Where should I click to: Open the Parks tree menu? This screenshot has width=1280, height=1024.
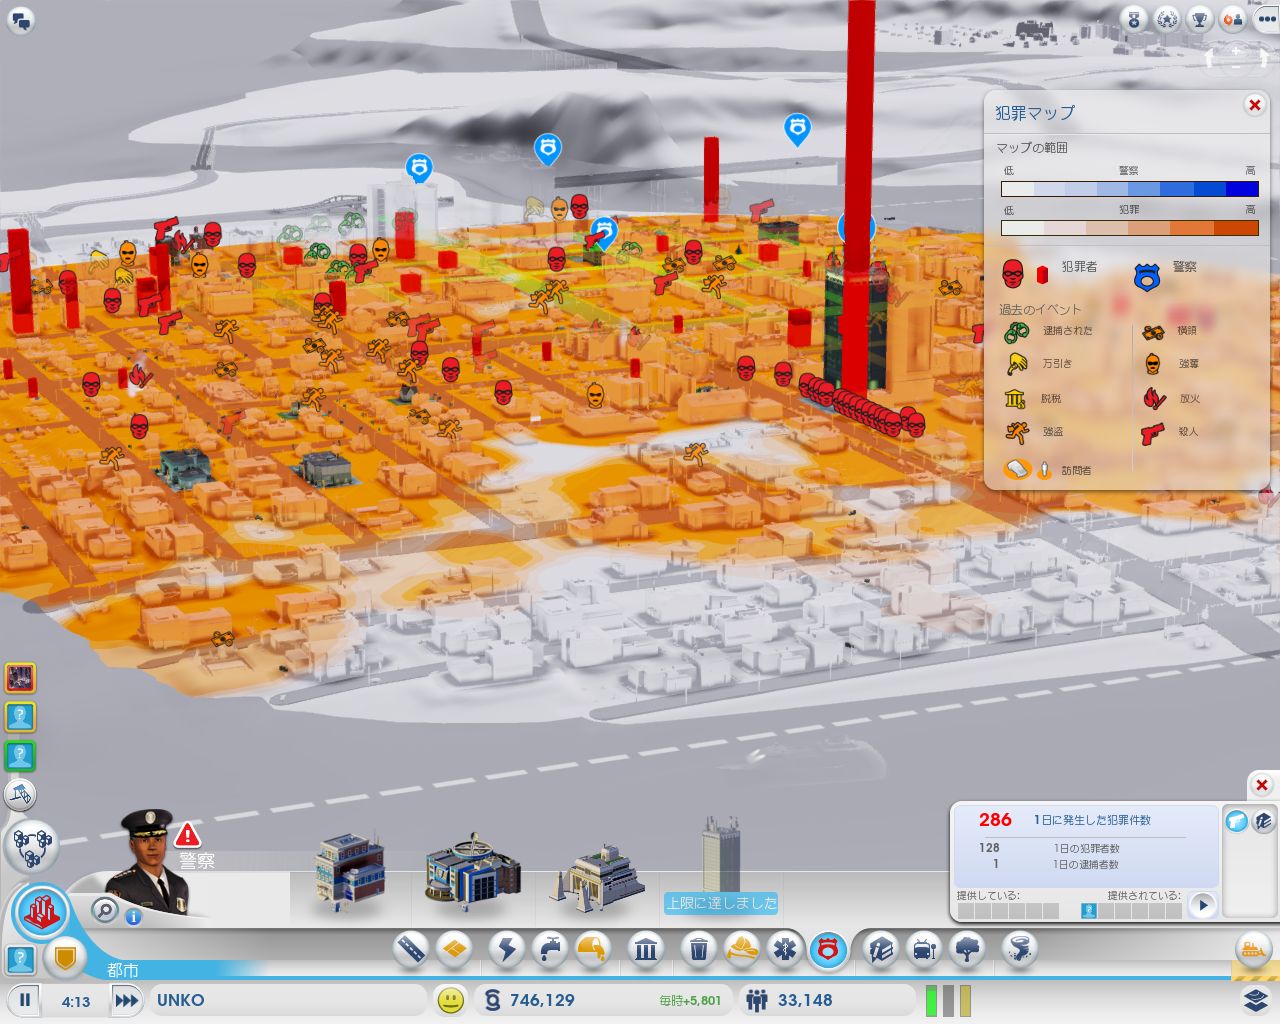[967, 948]
